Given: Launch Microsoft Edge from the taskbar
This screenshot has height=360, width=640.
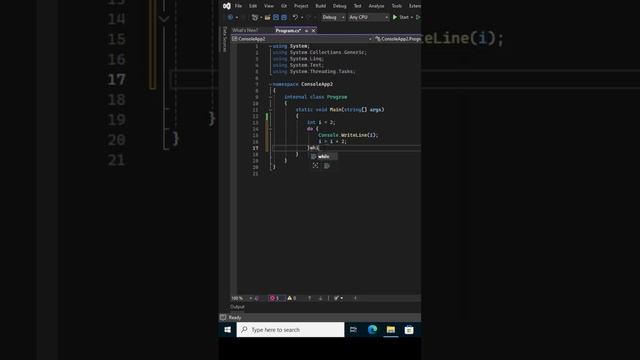Looking at the screenshot, I should click(372, 329).
